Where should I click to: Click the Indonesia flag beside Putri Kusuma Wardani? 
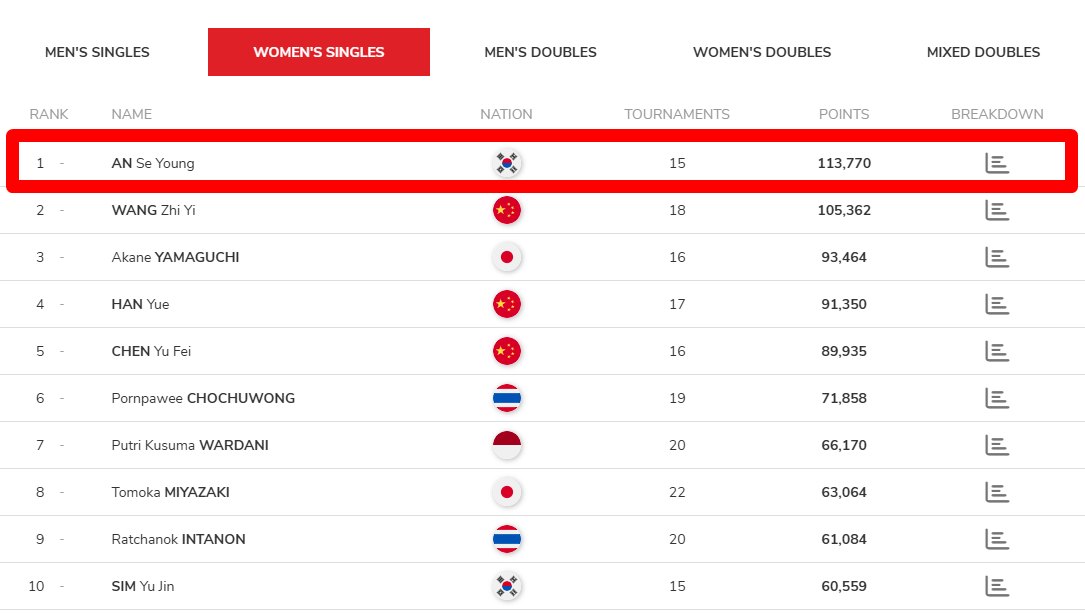click(x=507, y=445)
